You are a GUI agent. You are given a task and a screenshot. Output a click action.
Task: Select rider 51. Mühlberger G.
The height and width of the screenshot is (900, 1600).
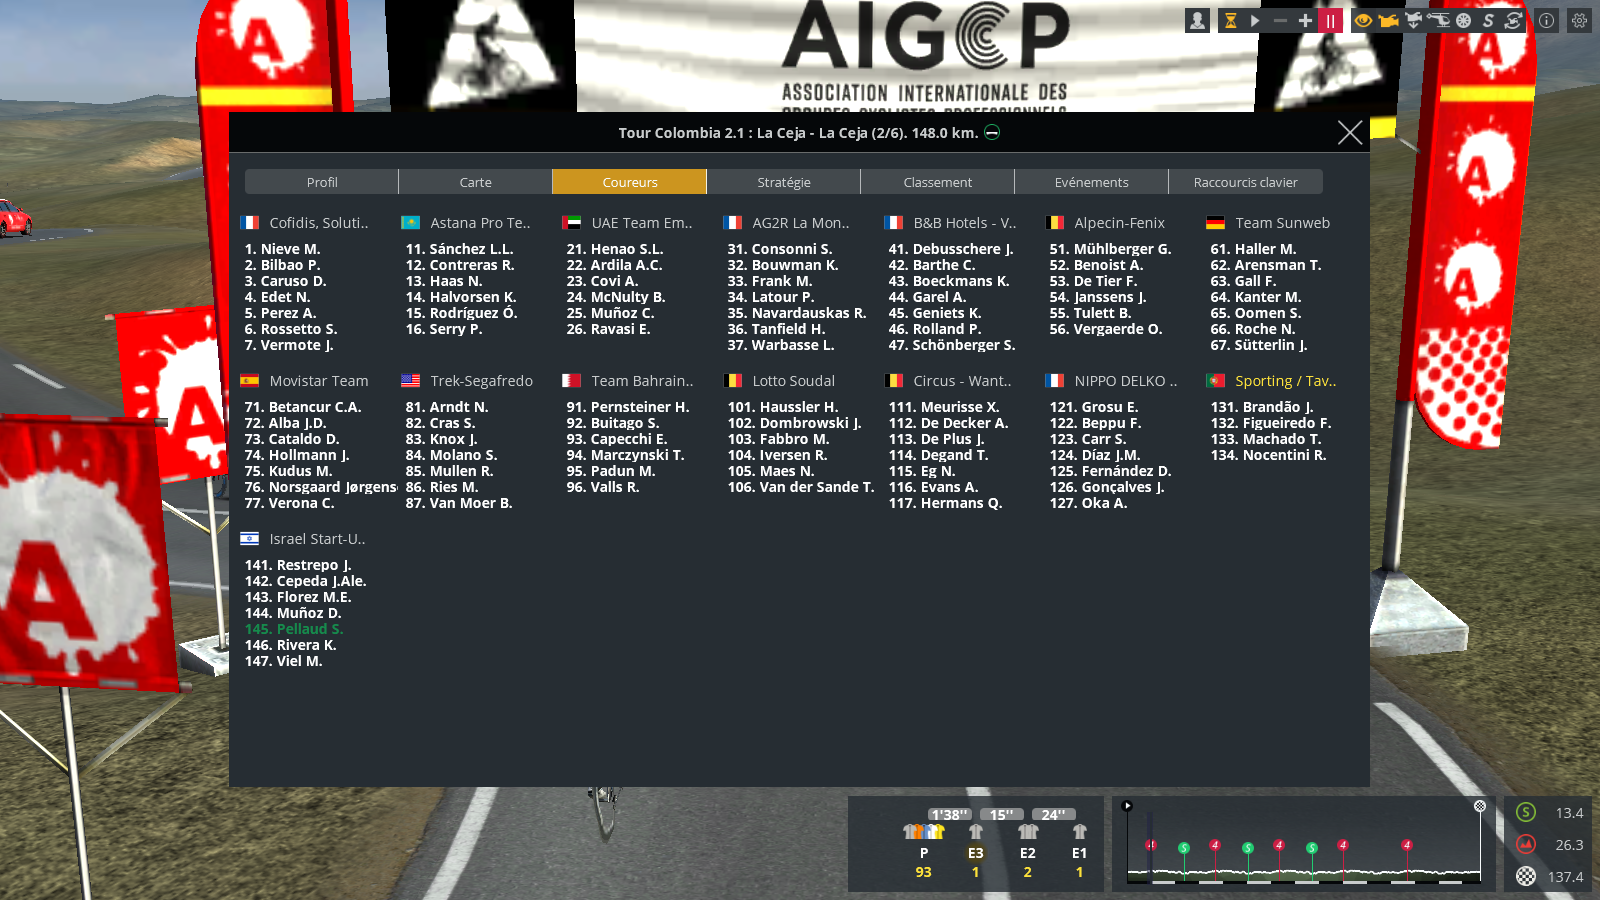[1110, 249]
